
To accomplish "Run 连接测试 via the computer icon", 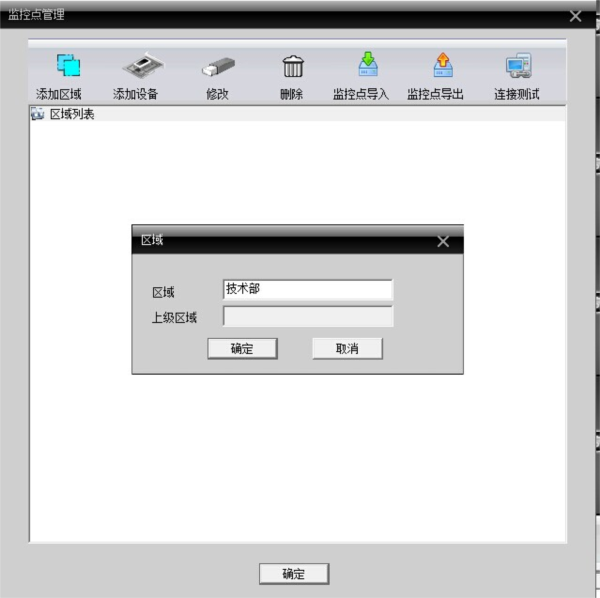I will (x=517, y=67).
